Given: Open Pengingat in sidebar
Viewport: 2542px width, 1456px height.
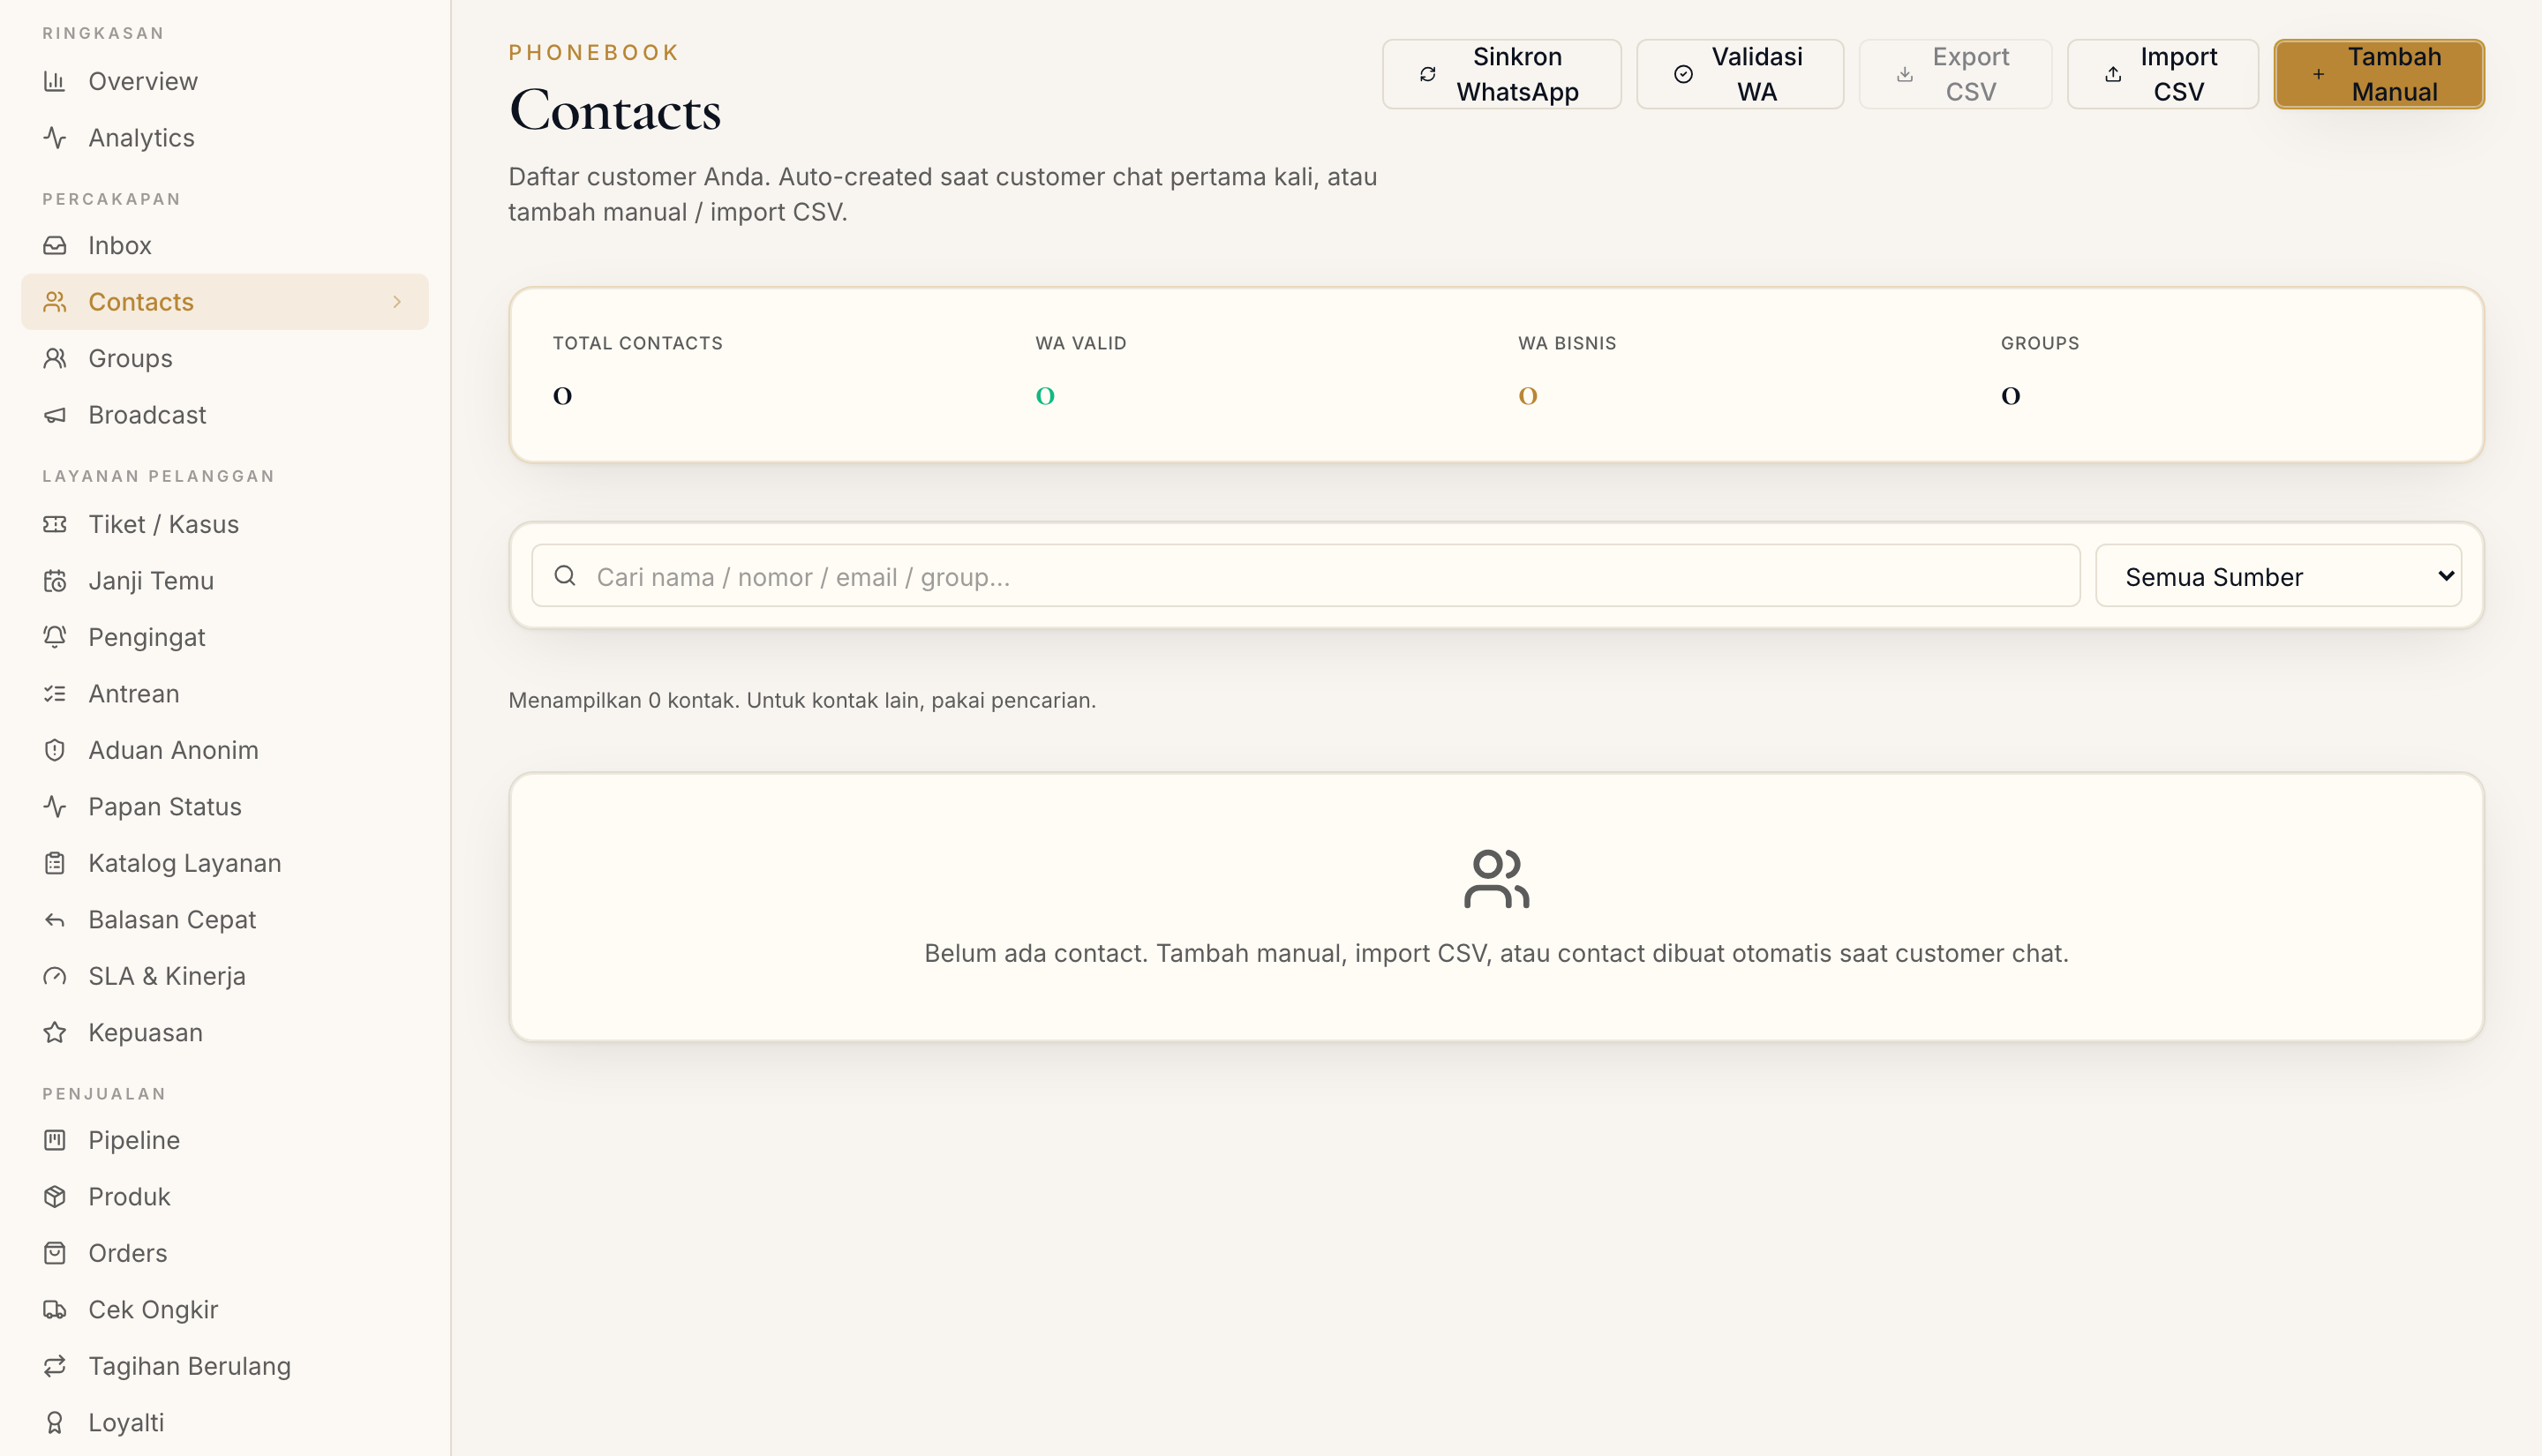Looking at the screenshot, I should (225, 637).
